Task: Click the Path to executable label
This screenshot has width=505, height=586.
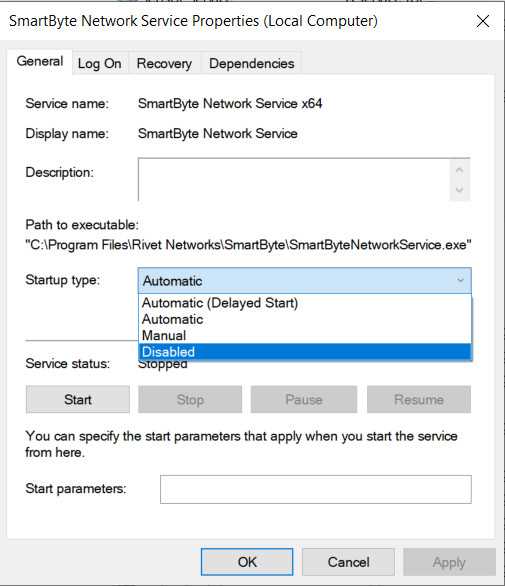Action: pyautogui.click(x=82, y=225)
